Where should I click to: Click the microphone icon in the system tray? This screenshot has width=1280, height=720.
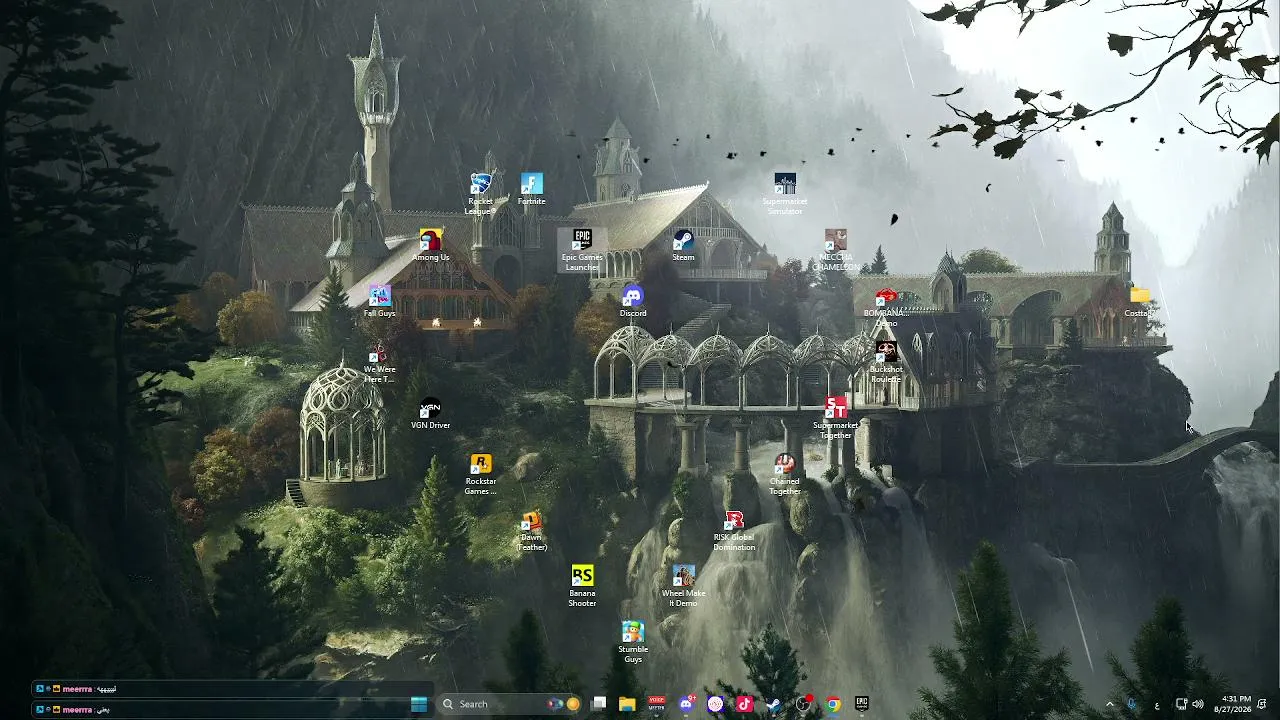[x=1132, y=704]
